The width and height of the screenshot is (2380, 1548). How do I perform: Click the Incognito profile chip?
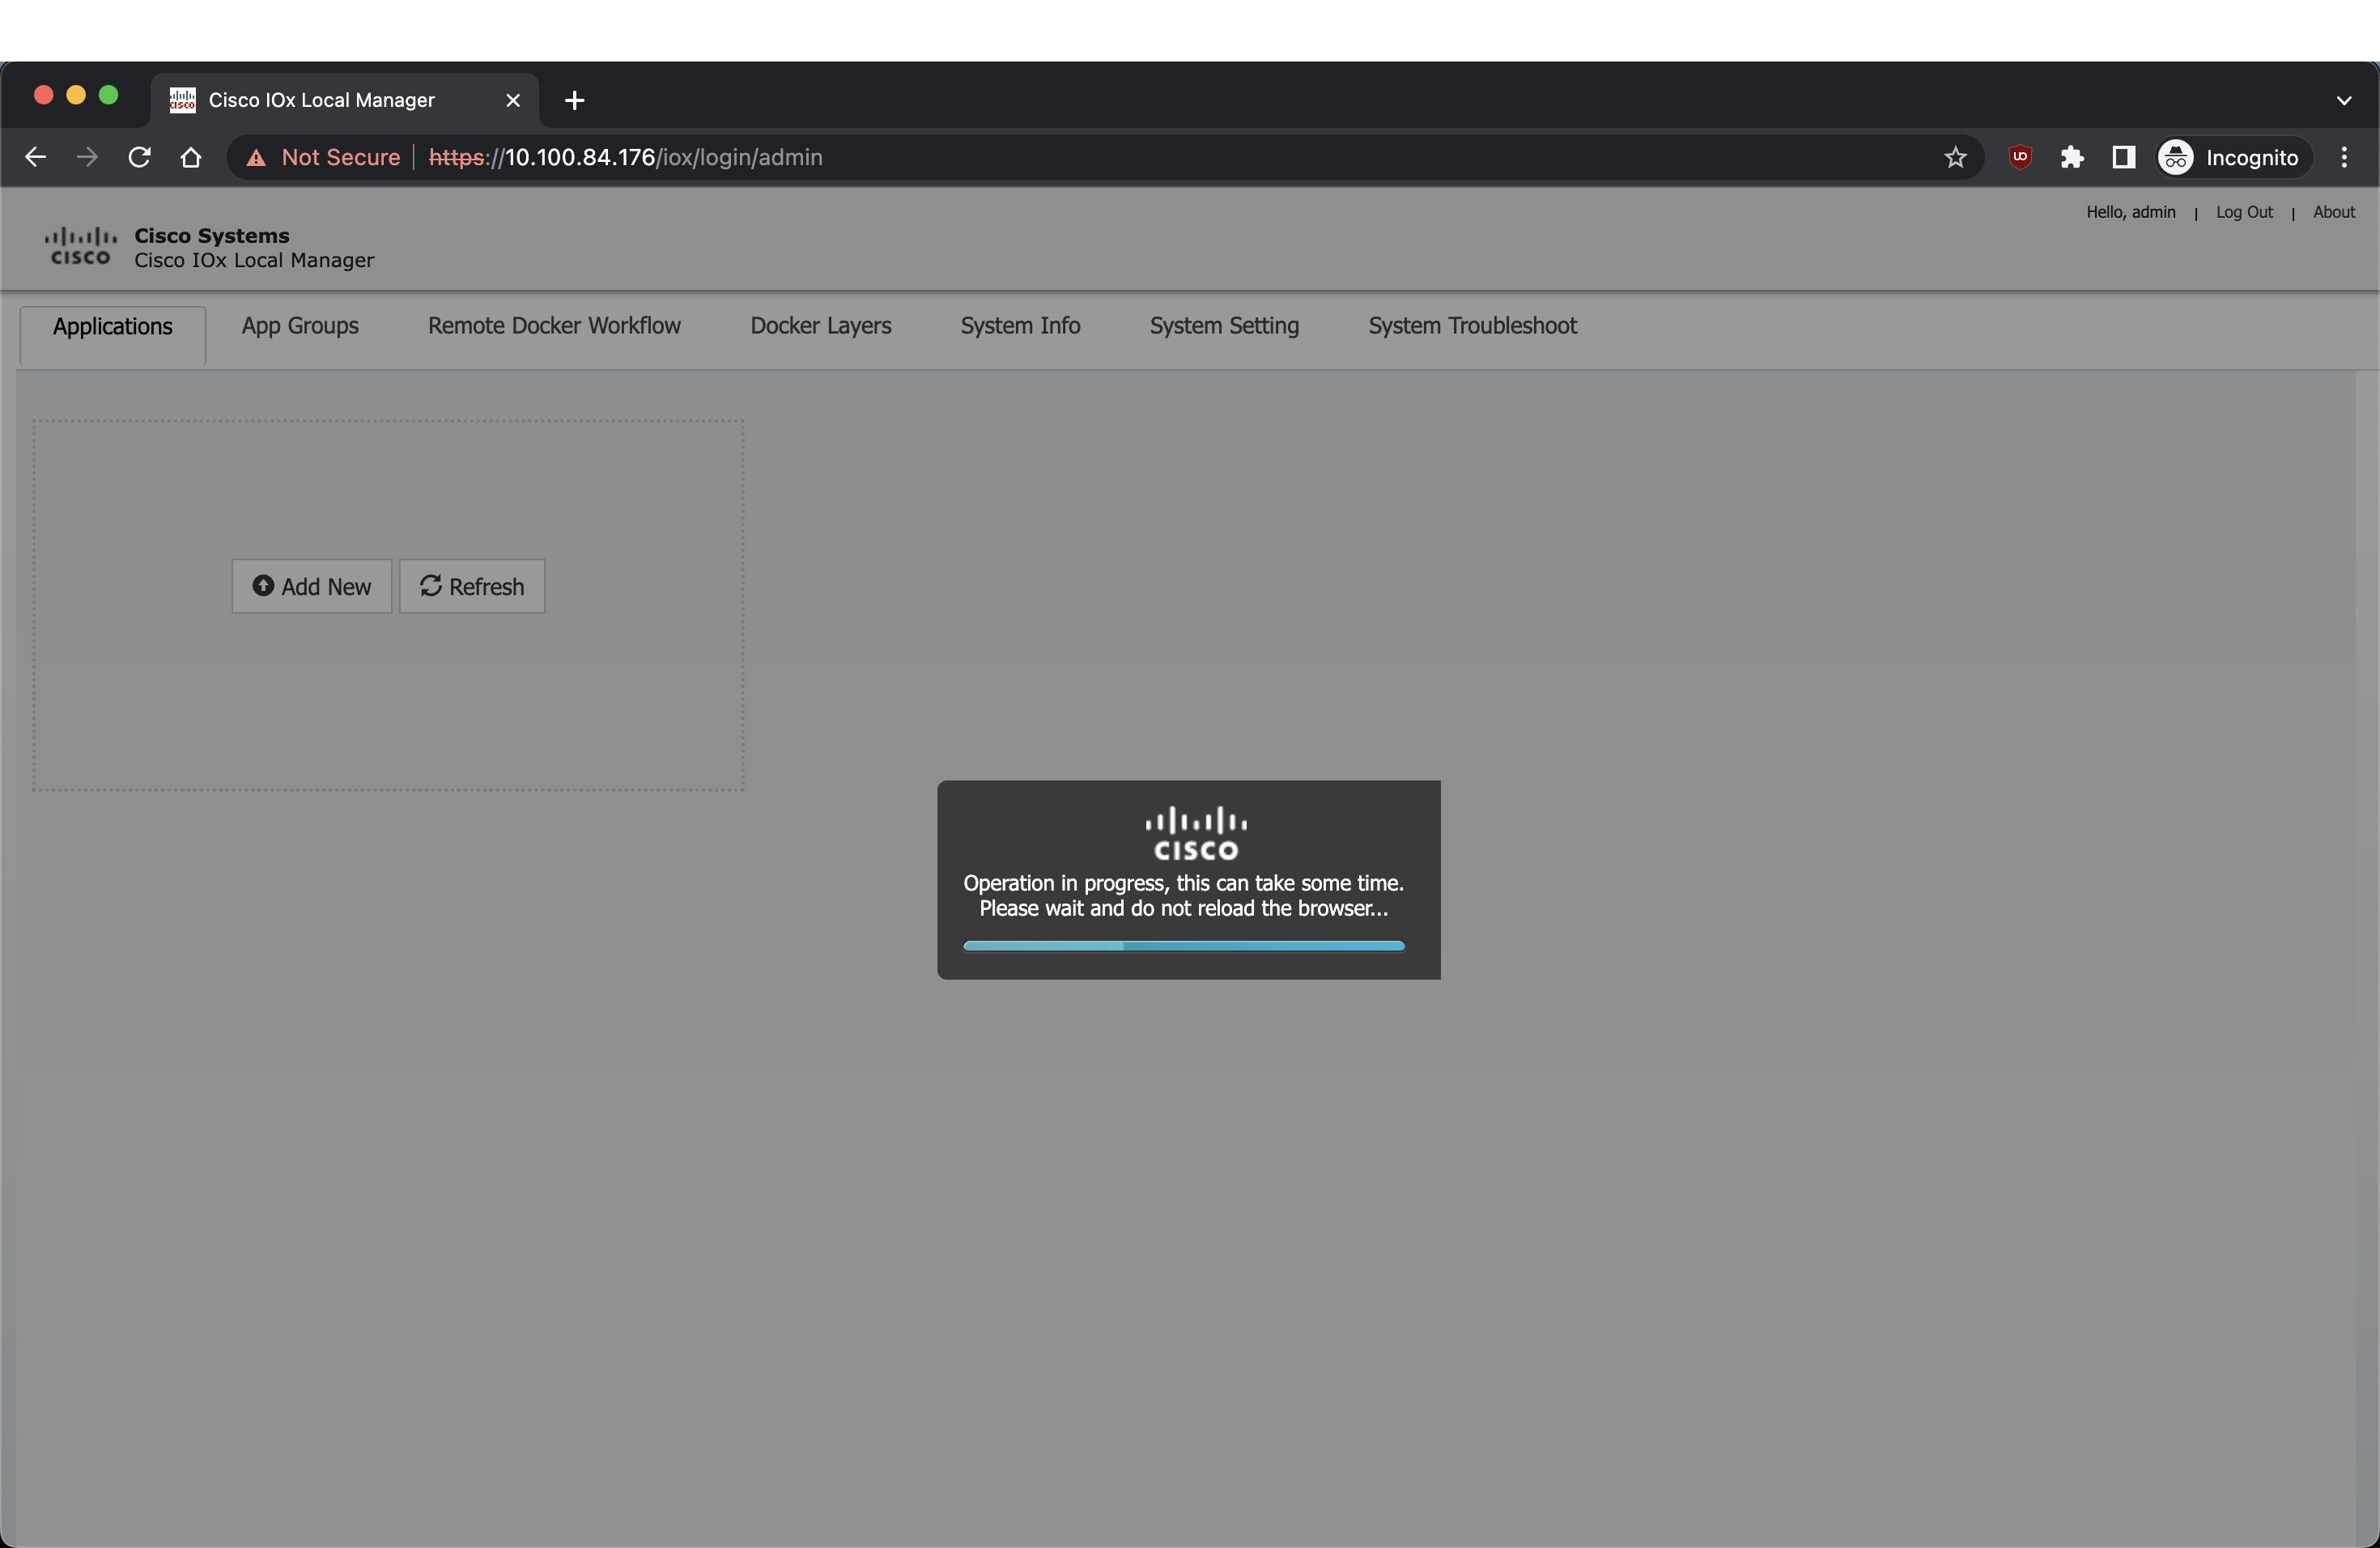[x=2229, y=157]
